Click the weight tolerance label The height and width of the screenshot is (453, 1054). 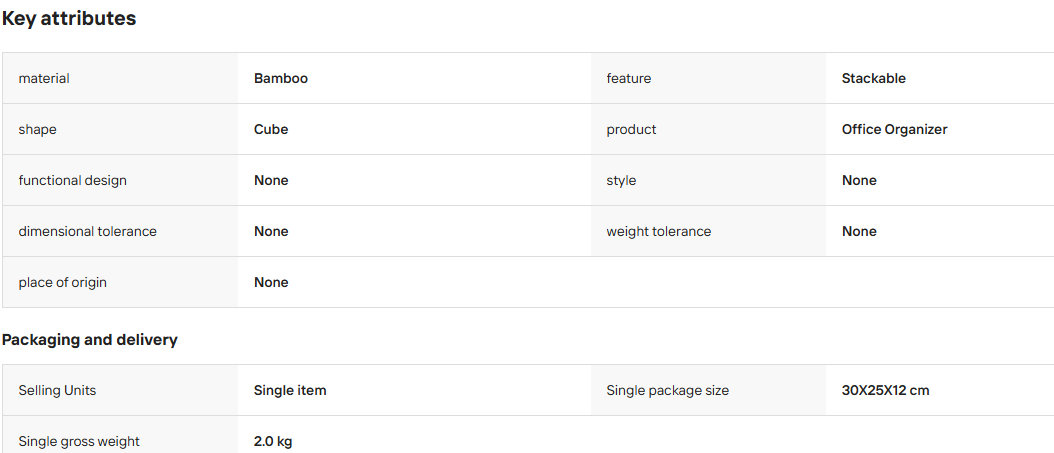[x=659, y=232]
